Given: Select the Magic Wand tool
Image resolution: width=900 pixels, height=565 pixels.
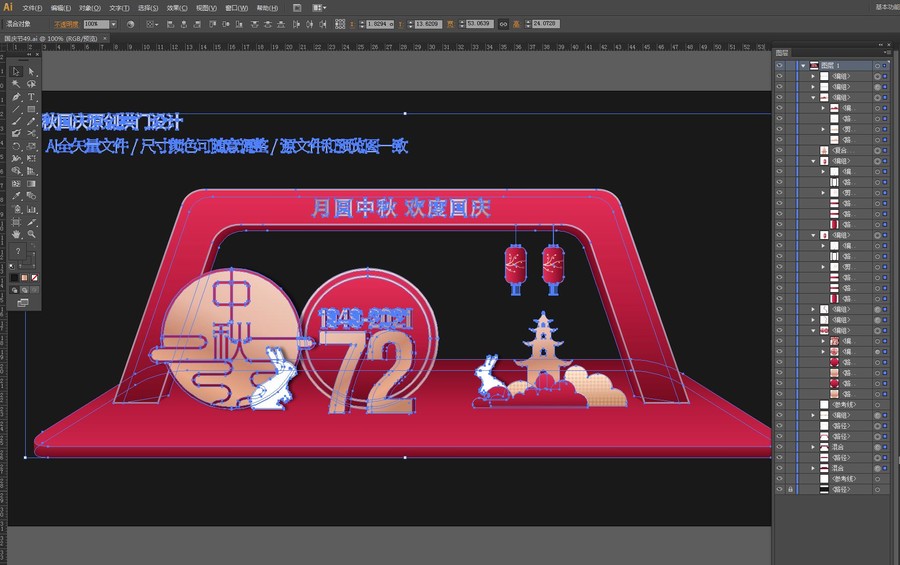Looking at the screenshot, I should click(x=16, y=84).
